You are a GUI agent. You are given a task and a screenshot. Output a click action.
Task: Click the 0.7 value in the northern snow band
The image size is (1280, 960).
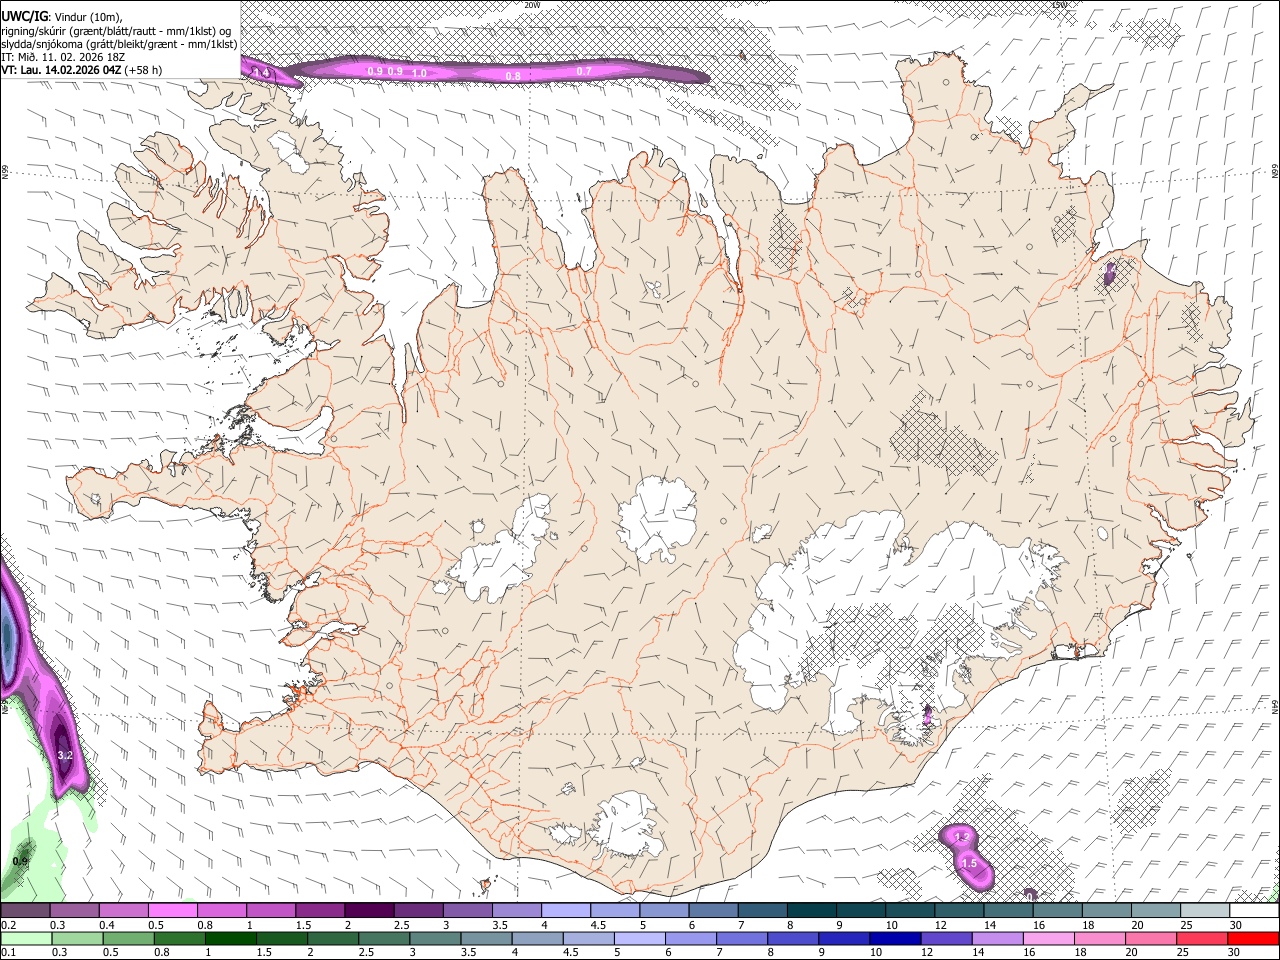[x=585, y=71]
